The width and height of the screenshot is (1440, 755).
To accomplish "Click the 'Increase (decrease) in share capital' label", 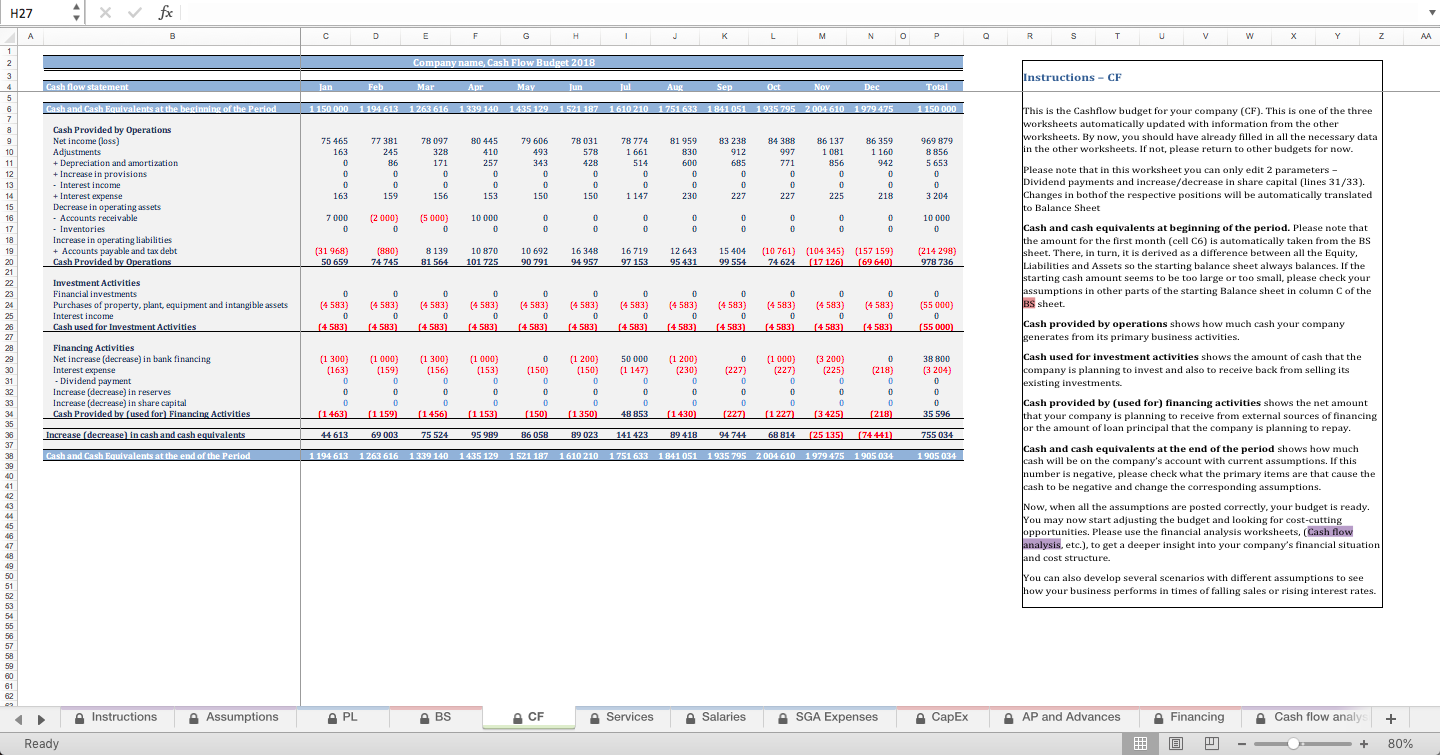I will click(x=119, y=403).
